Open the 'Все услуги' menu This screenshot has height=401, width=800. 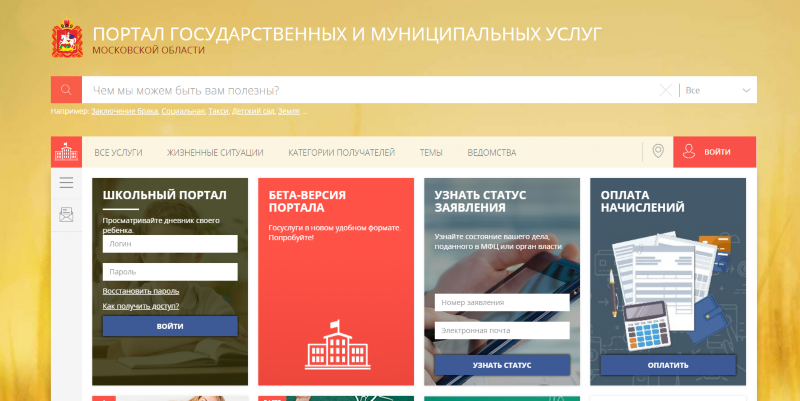(x=118, y=153)
